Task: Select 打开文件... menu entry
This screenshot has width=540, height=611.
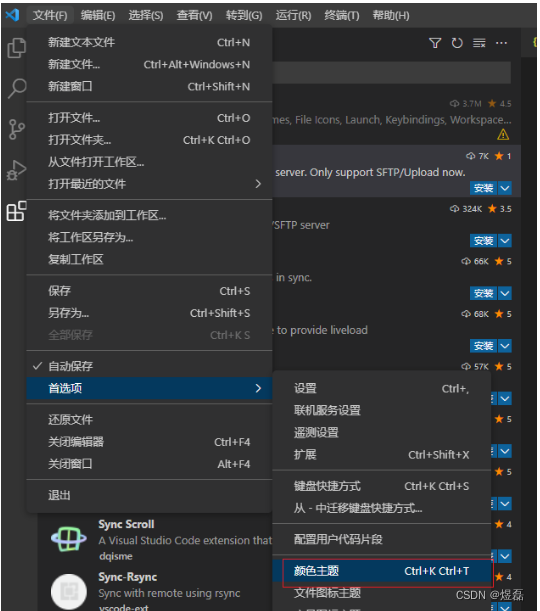Action: [x=149, y=118]
